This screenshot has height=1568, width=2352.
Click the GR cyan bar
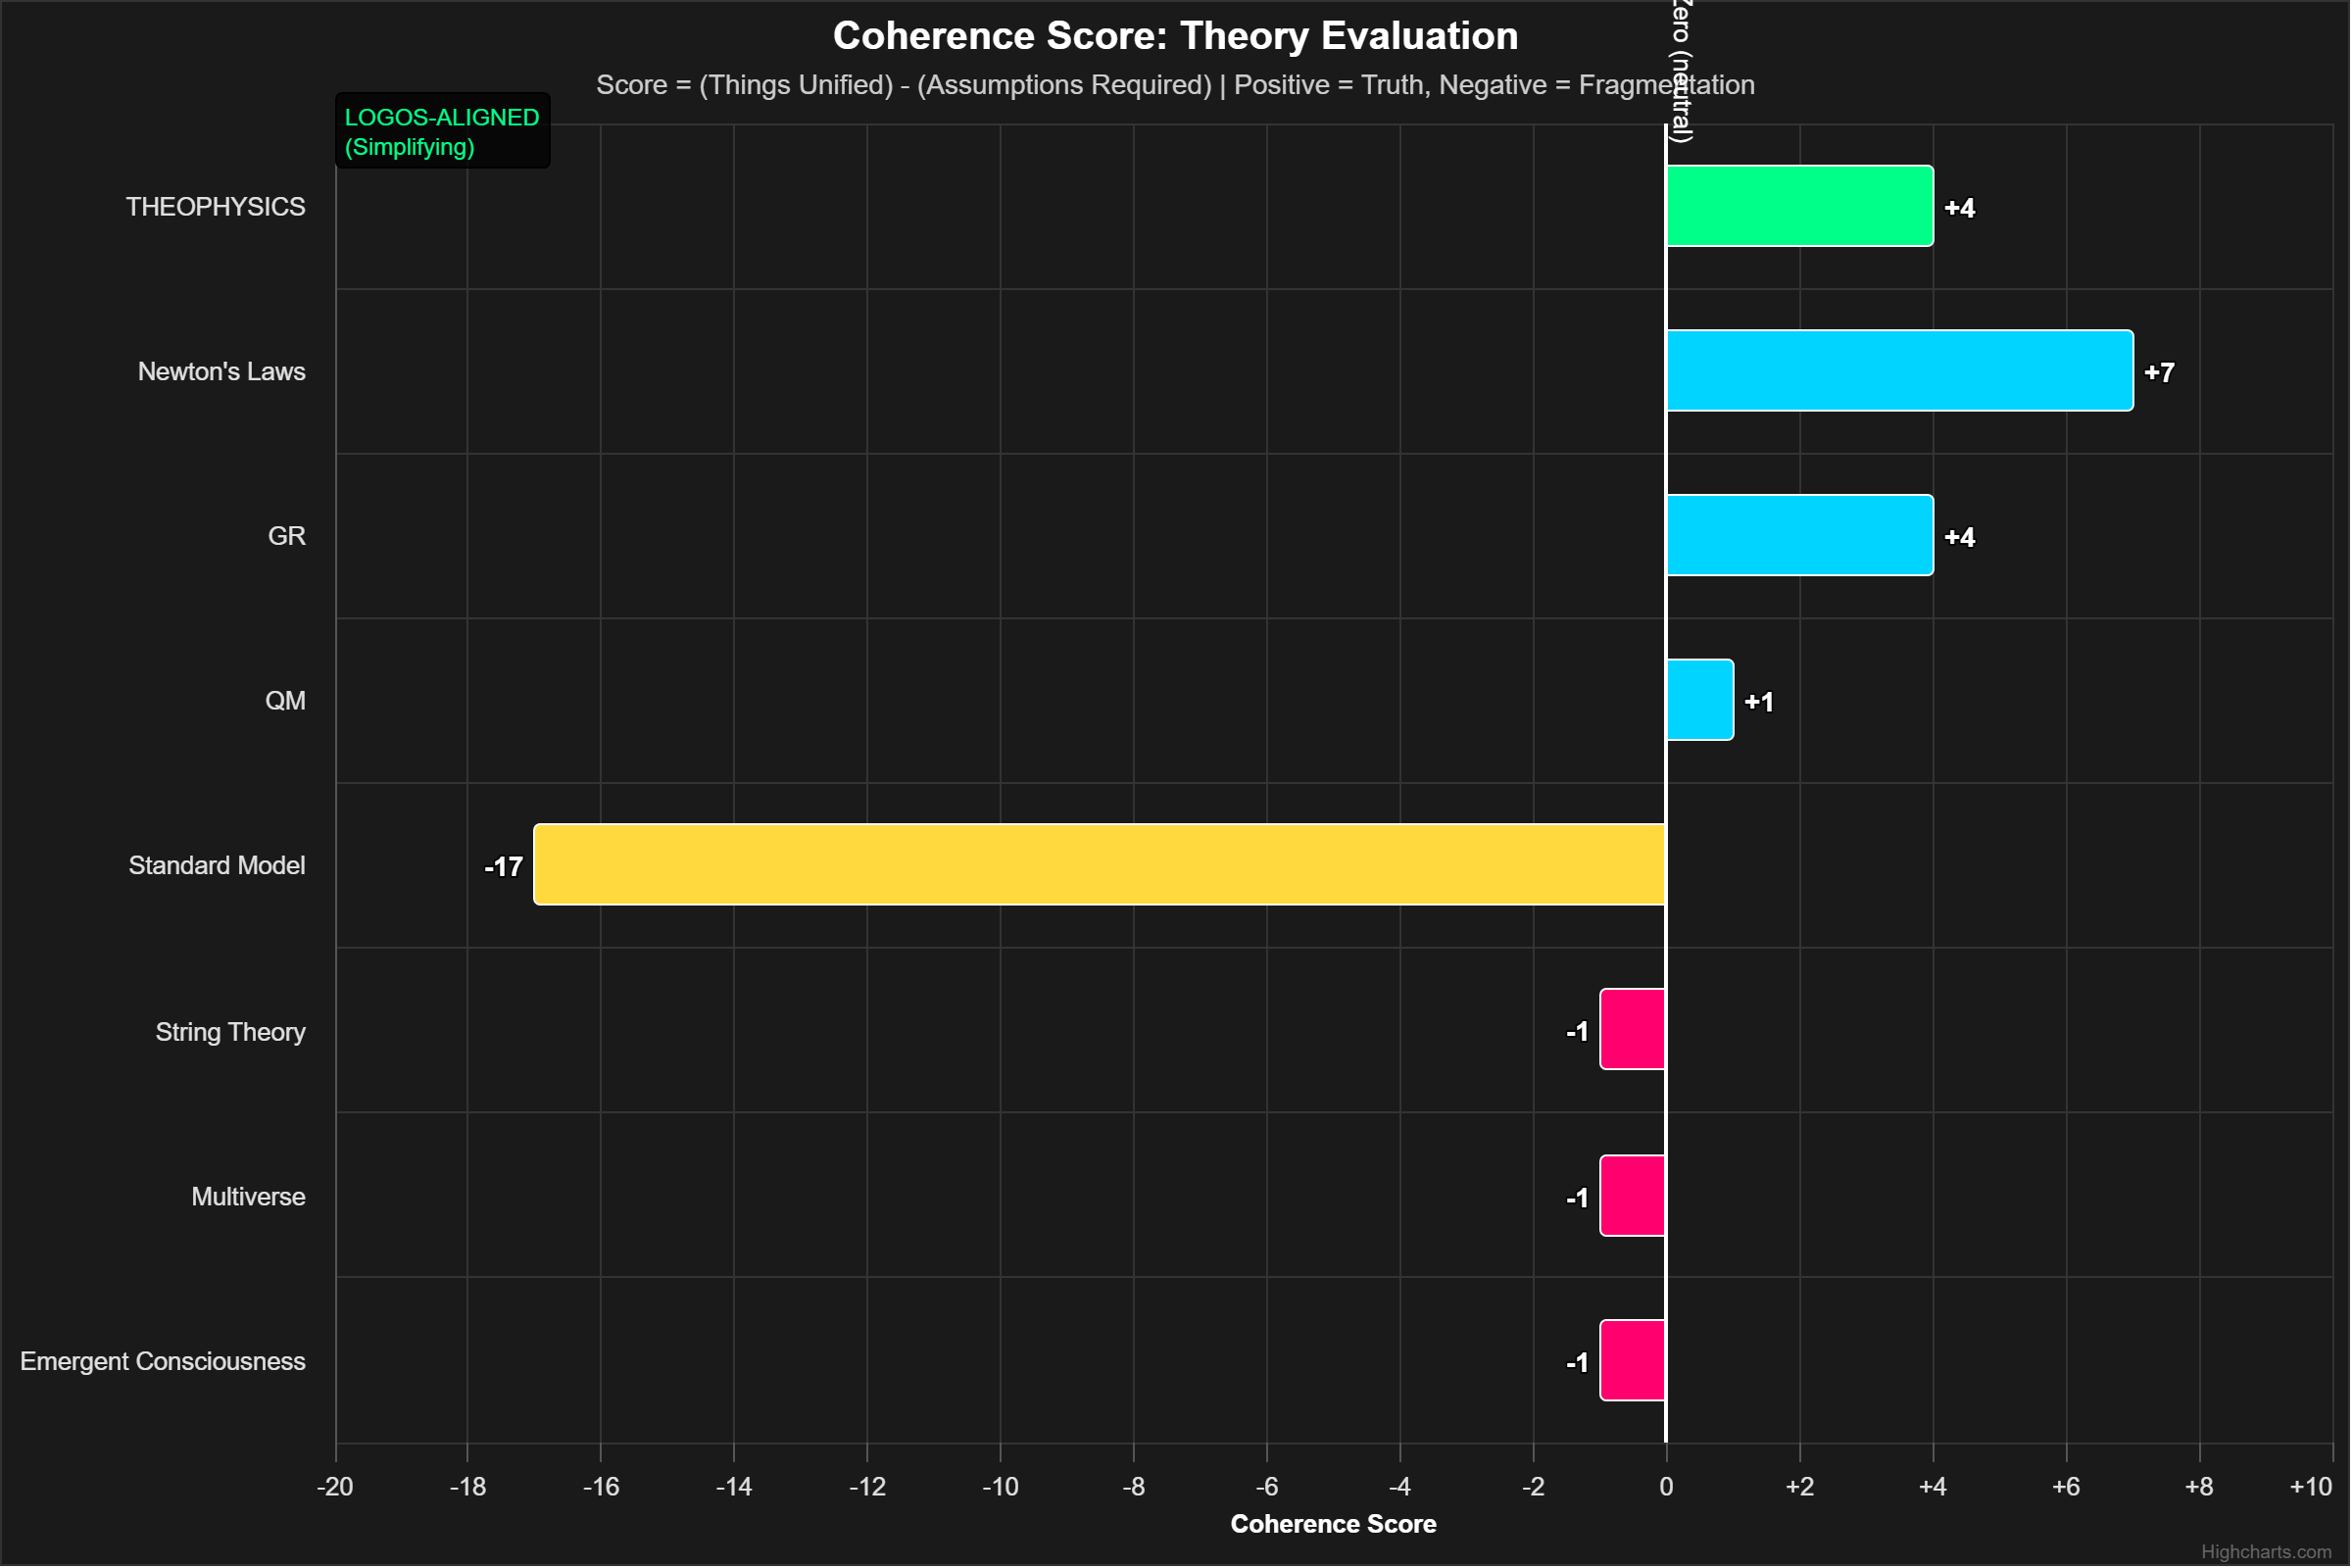(1800, 536)
